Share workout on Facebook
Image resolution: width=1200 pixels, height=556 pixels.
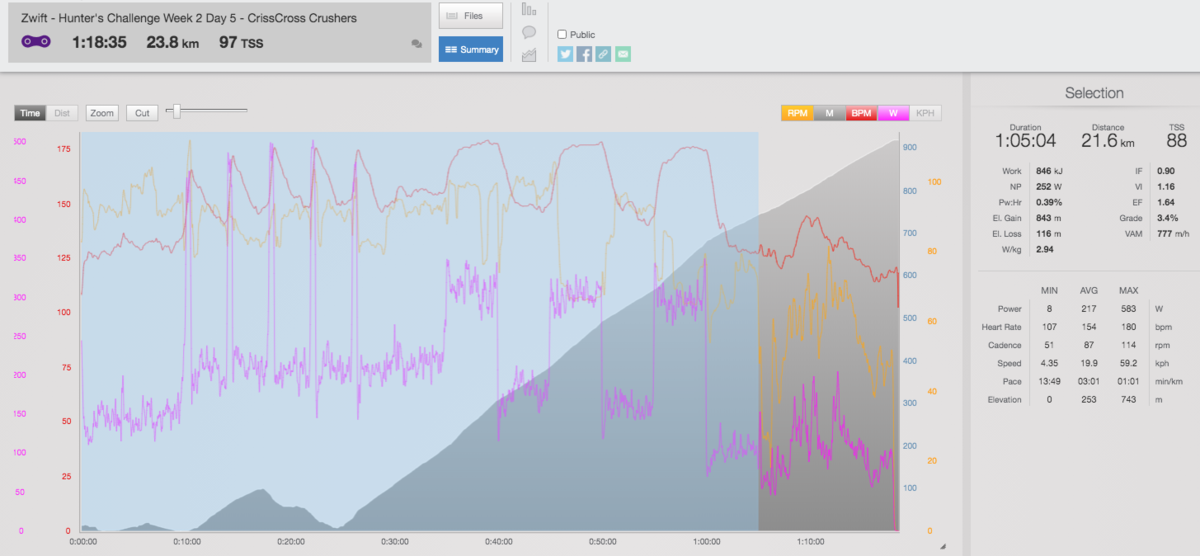click(x=584, y=54)
